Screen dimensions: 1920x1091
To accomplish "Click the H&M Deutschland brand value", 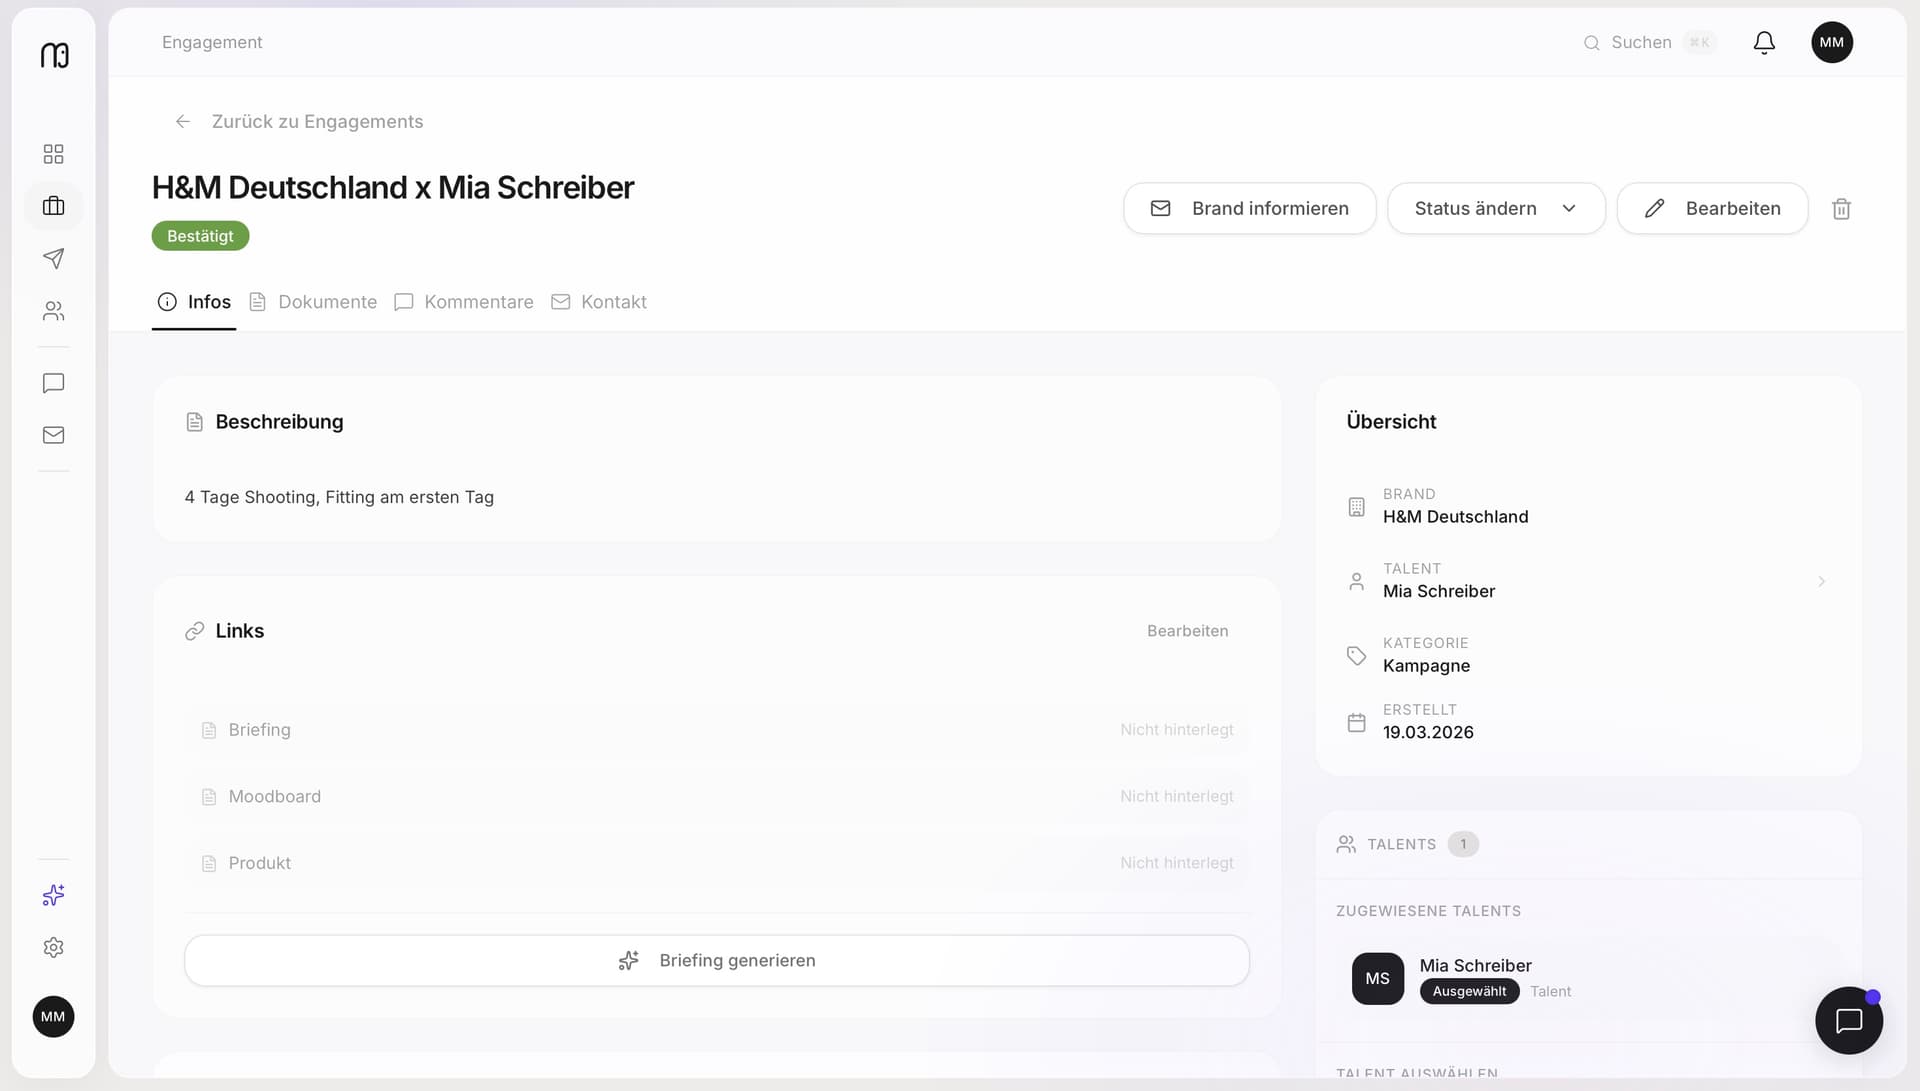I will click(x=1455, y=517).
